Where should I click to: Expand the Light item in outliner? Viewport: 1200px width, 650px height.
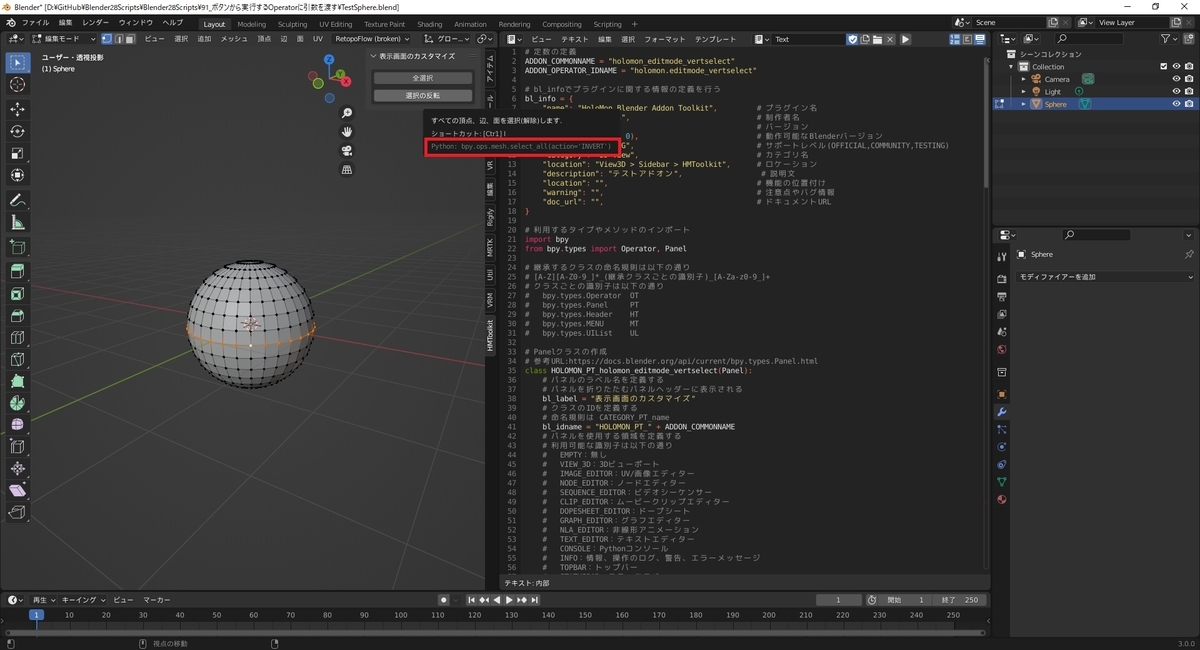(1024, 91)
